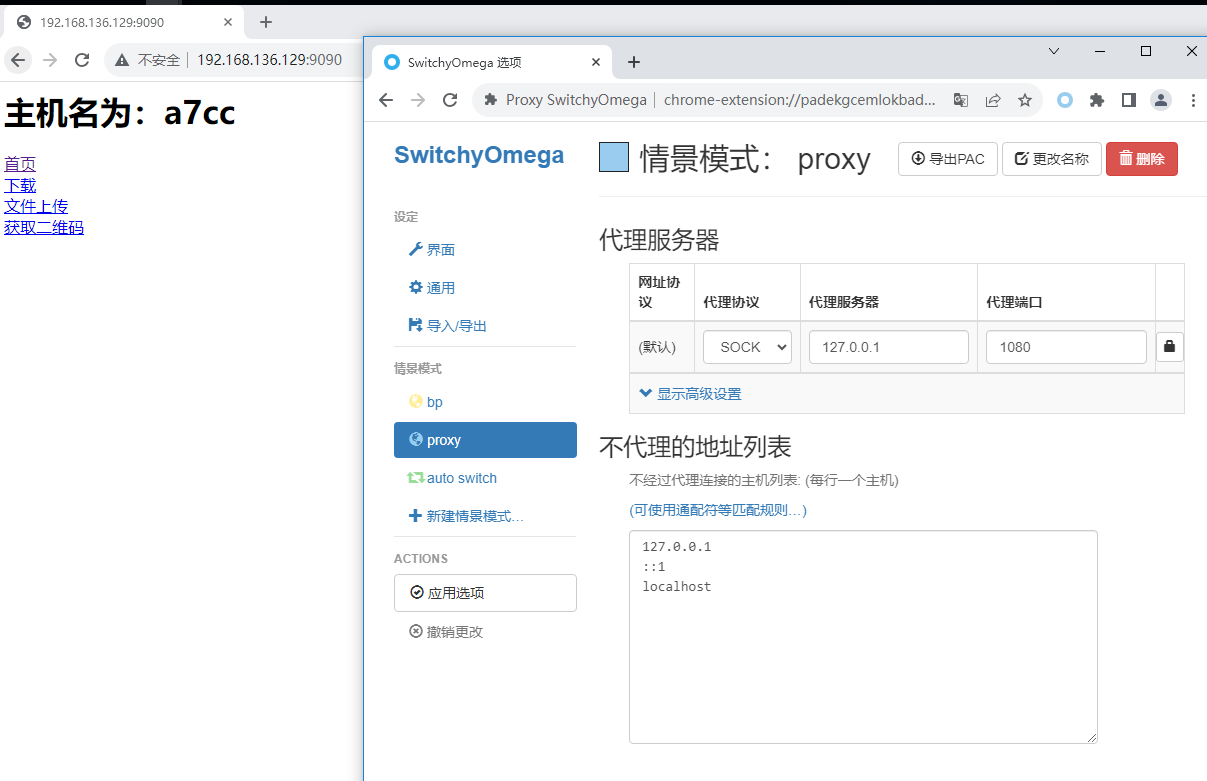Image resolution: width=1207 pixels, height=781 pixels.
Task: Click the blue profile color swatch
Action: 614,158
